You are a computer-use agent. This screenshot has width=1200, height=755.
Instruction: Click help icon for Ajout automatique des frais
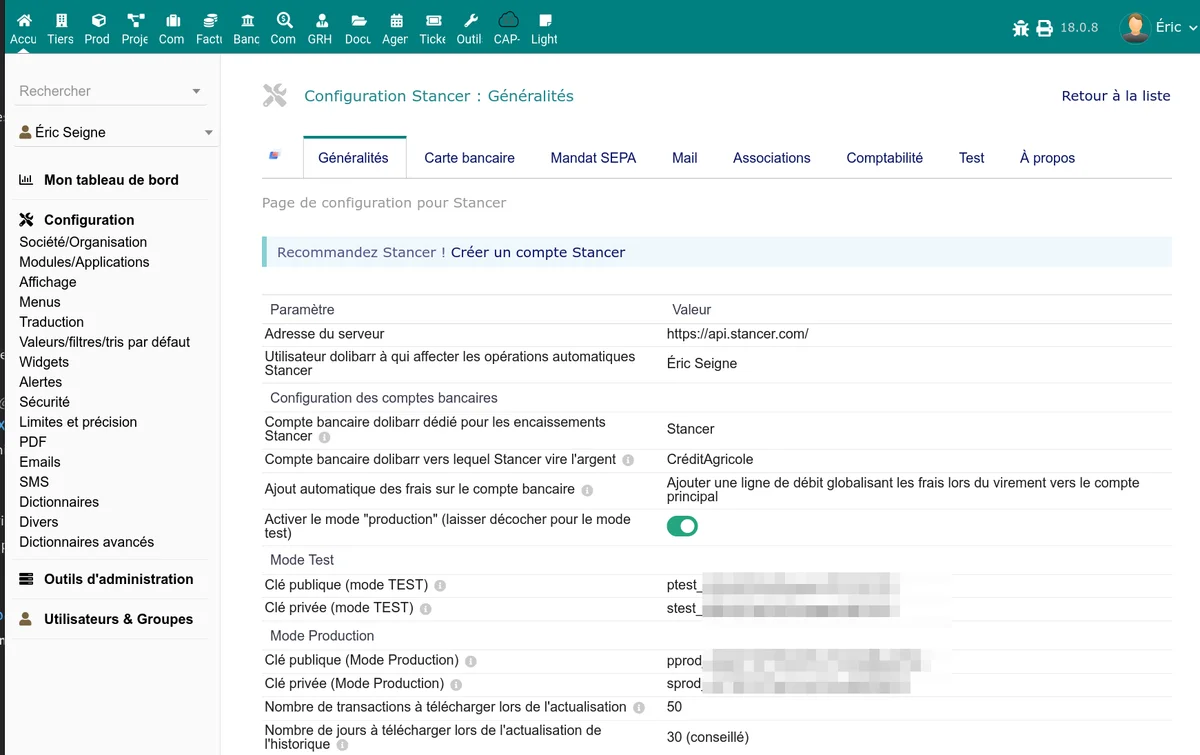click(x=587, y=490)
